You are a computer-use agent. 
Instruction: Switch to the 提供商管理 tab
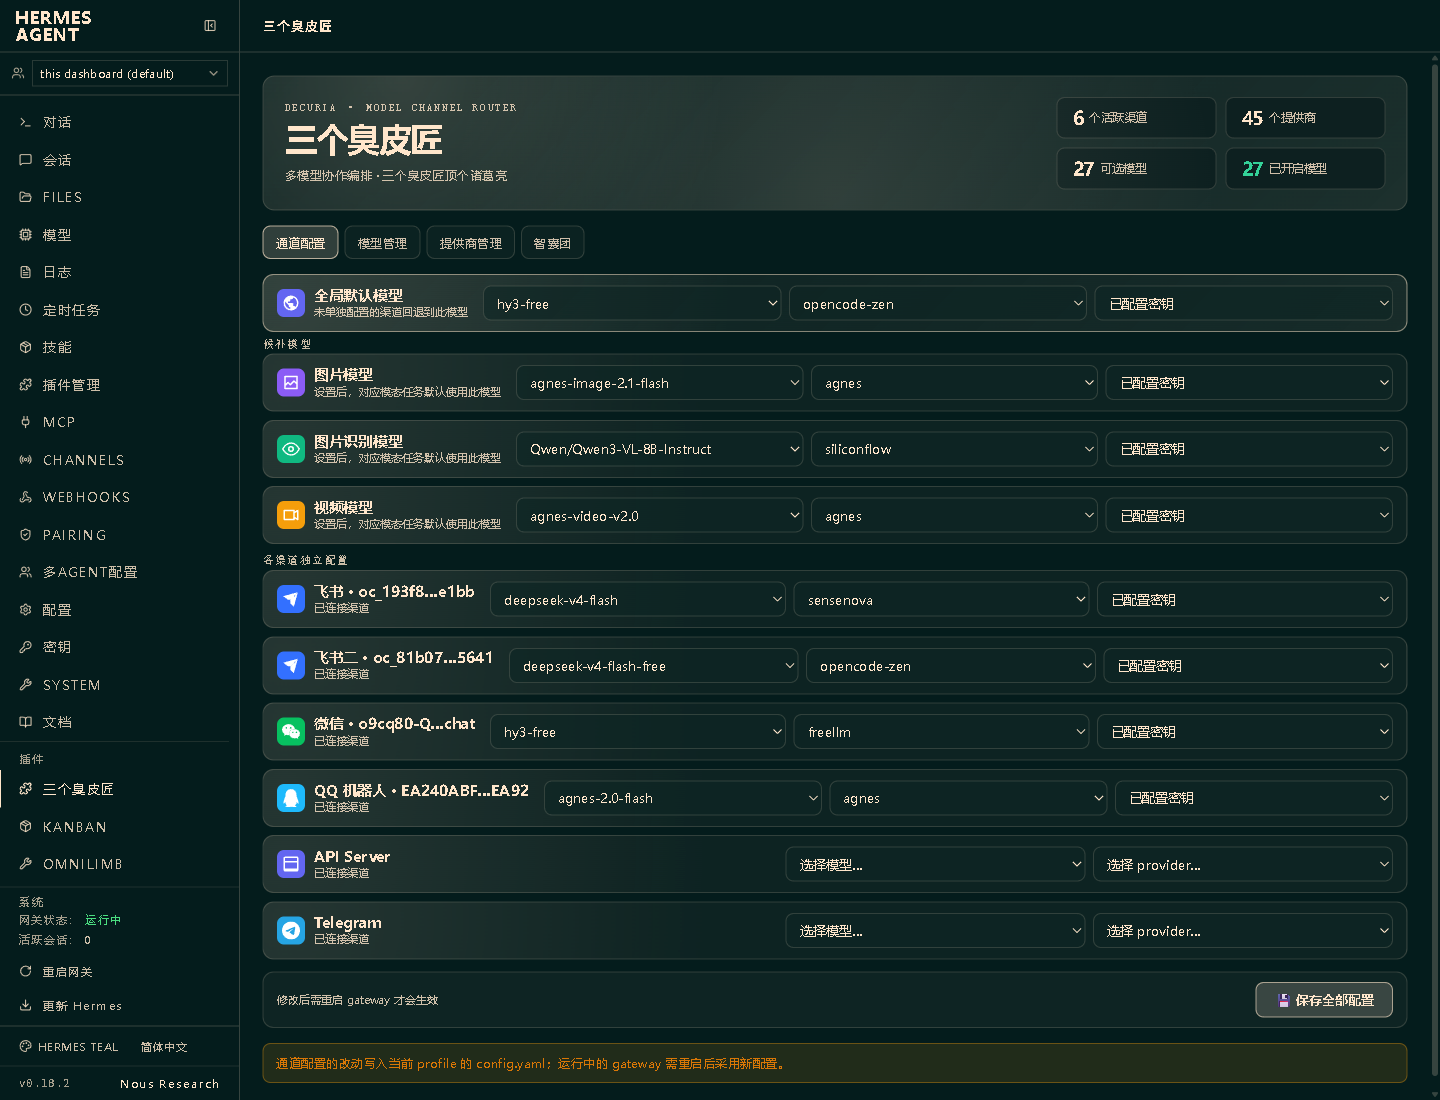point(471,243)
